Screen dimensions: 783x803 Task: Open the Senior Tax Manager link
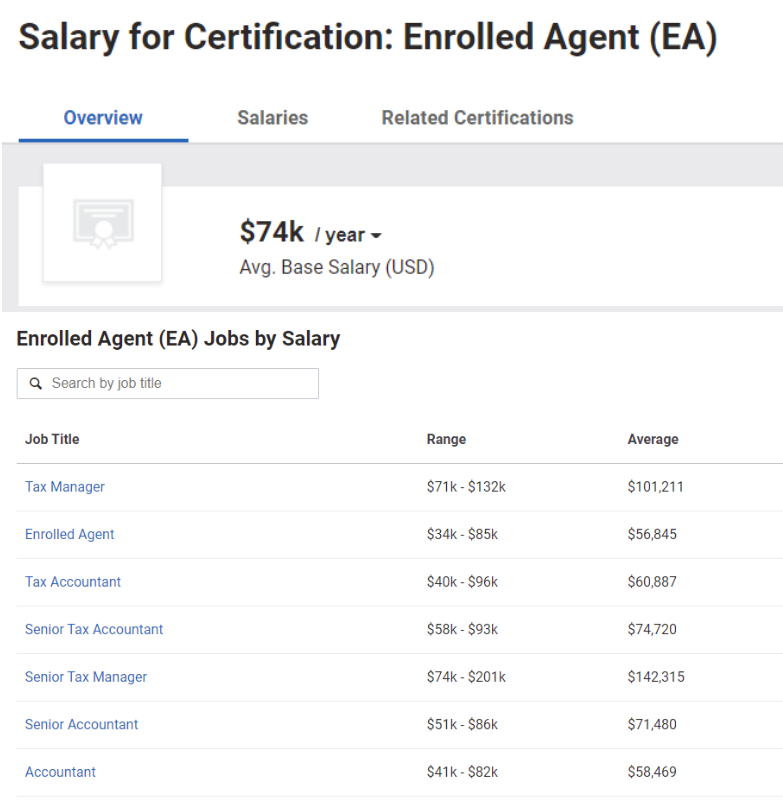coord(86,677)
